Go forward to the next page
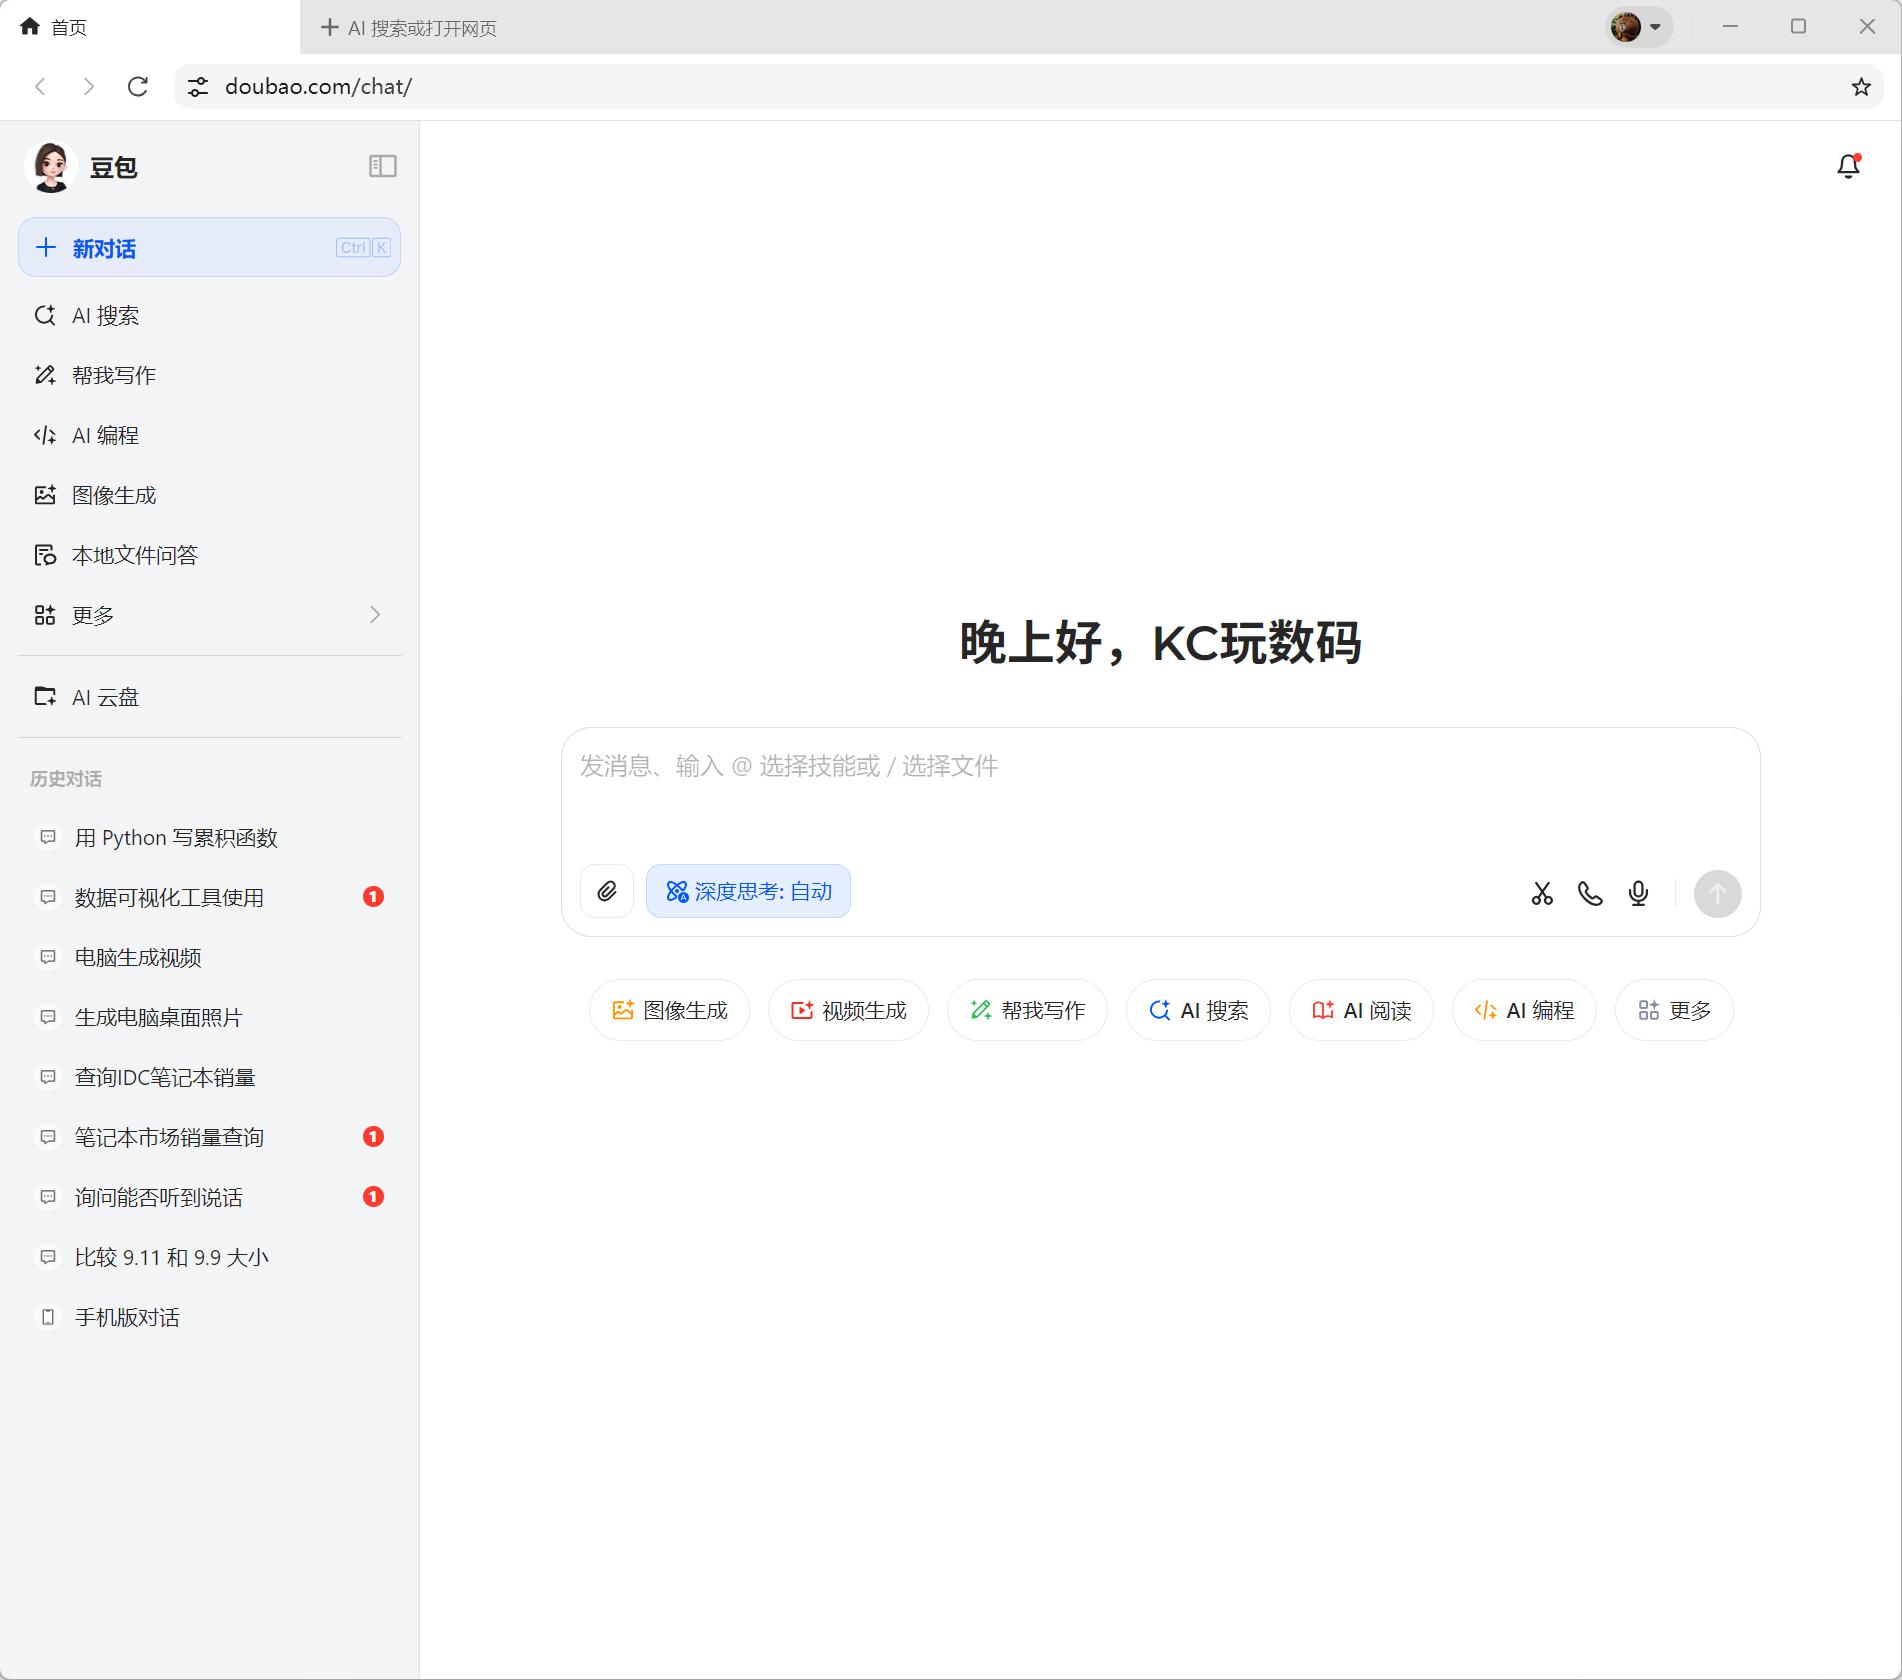The height and width of the screenshot is (1680, 1902). (89, 87)
